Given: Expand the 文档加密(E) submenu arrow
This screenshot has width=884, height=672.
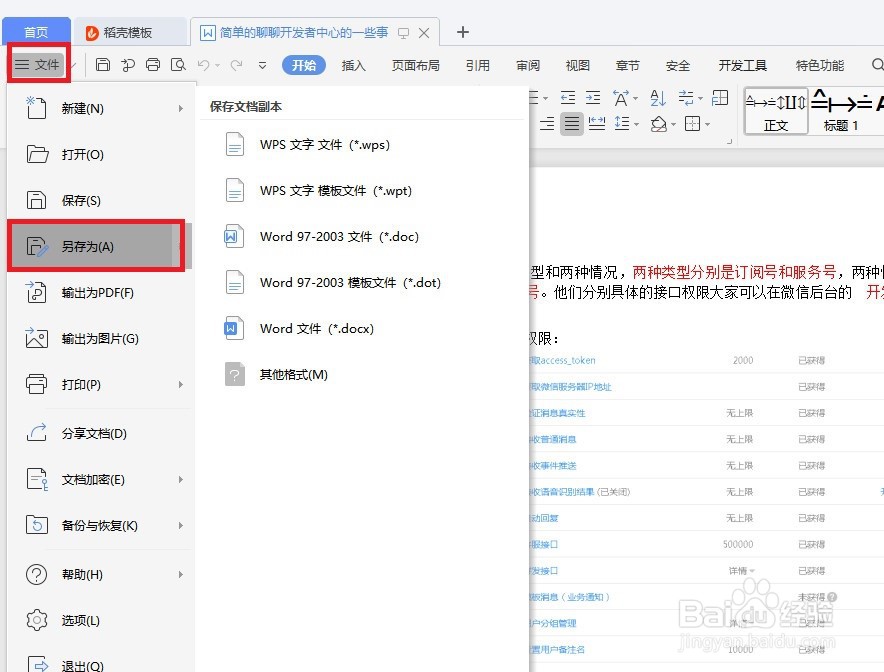Looking at the screenshot, I should coord(181,480).
